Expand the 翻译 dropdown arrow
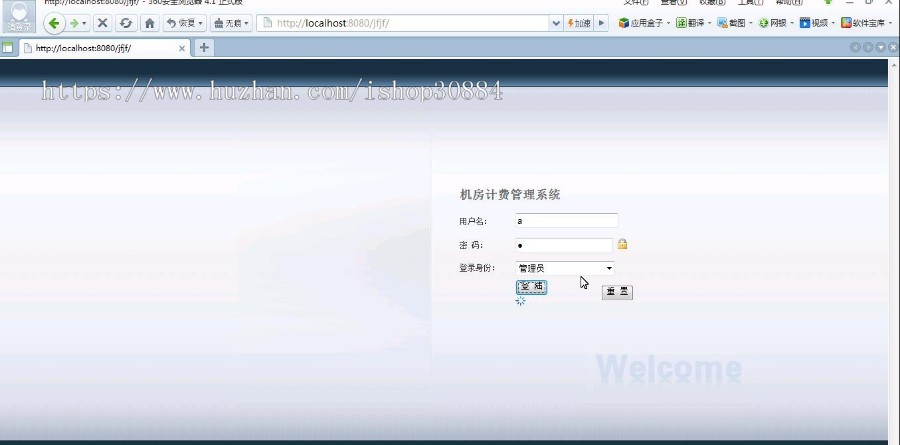The width and height of the screenshot is (900, 445). [x=709, y=24]
